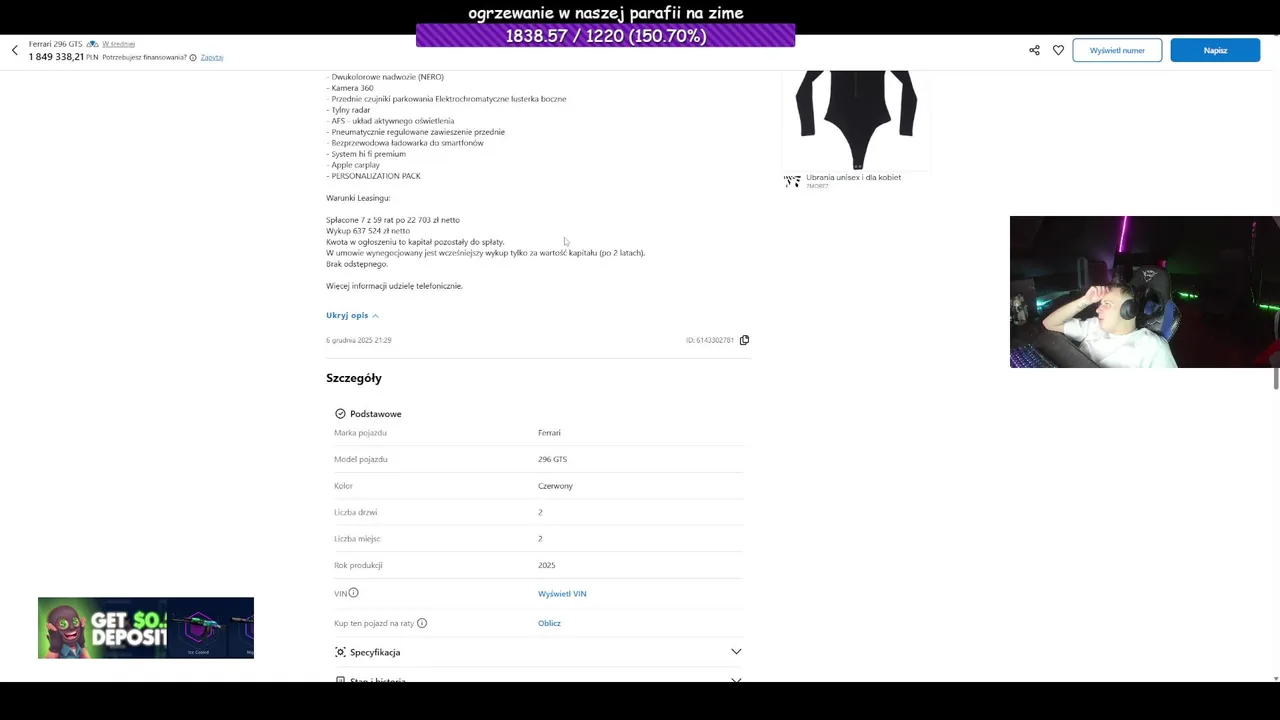This screenshot has height=720, width=1280.
Task: Click the W średniej price rating link
Action: pyautogui.click(x=118, y=44)
